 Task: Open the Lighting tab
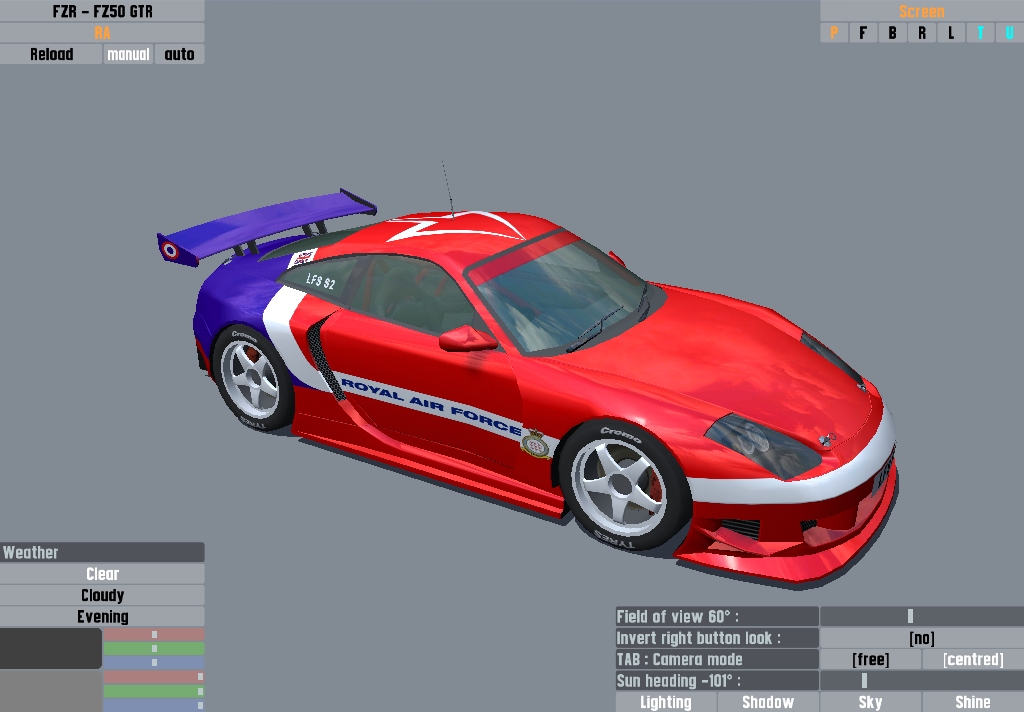point(666,702)
